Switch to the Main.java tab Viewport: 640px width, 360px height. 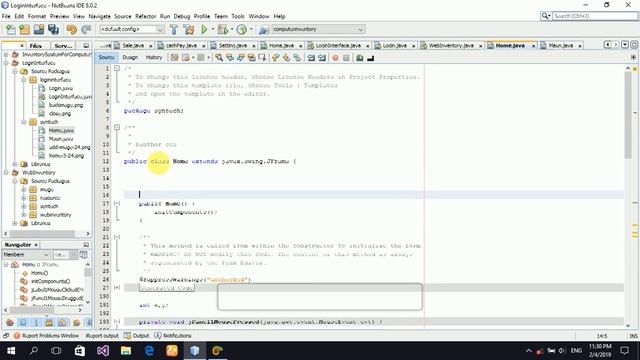point(560,46)
